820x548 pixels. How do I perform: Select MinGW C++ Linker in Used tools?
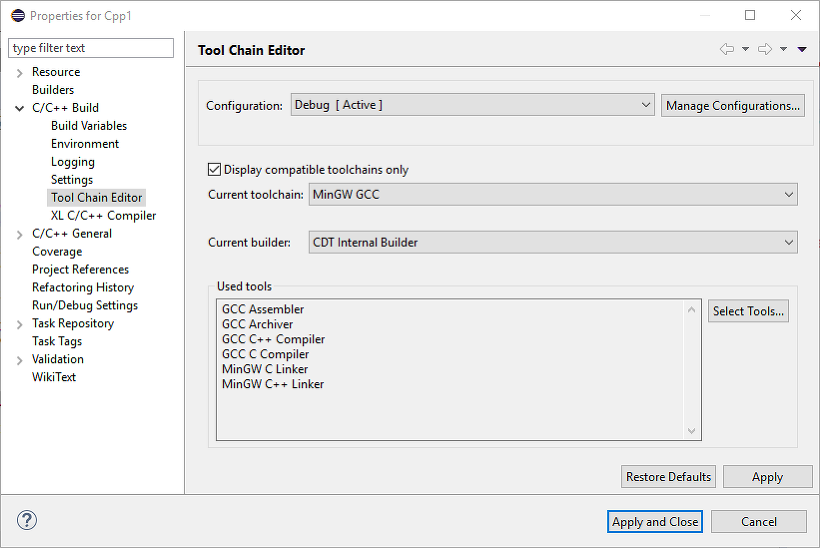[272, 384]
